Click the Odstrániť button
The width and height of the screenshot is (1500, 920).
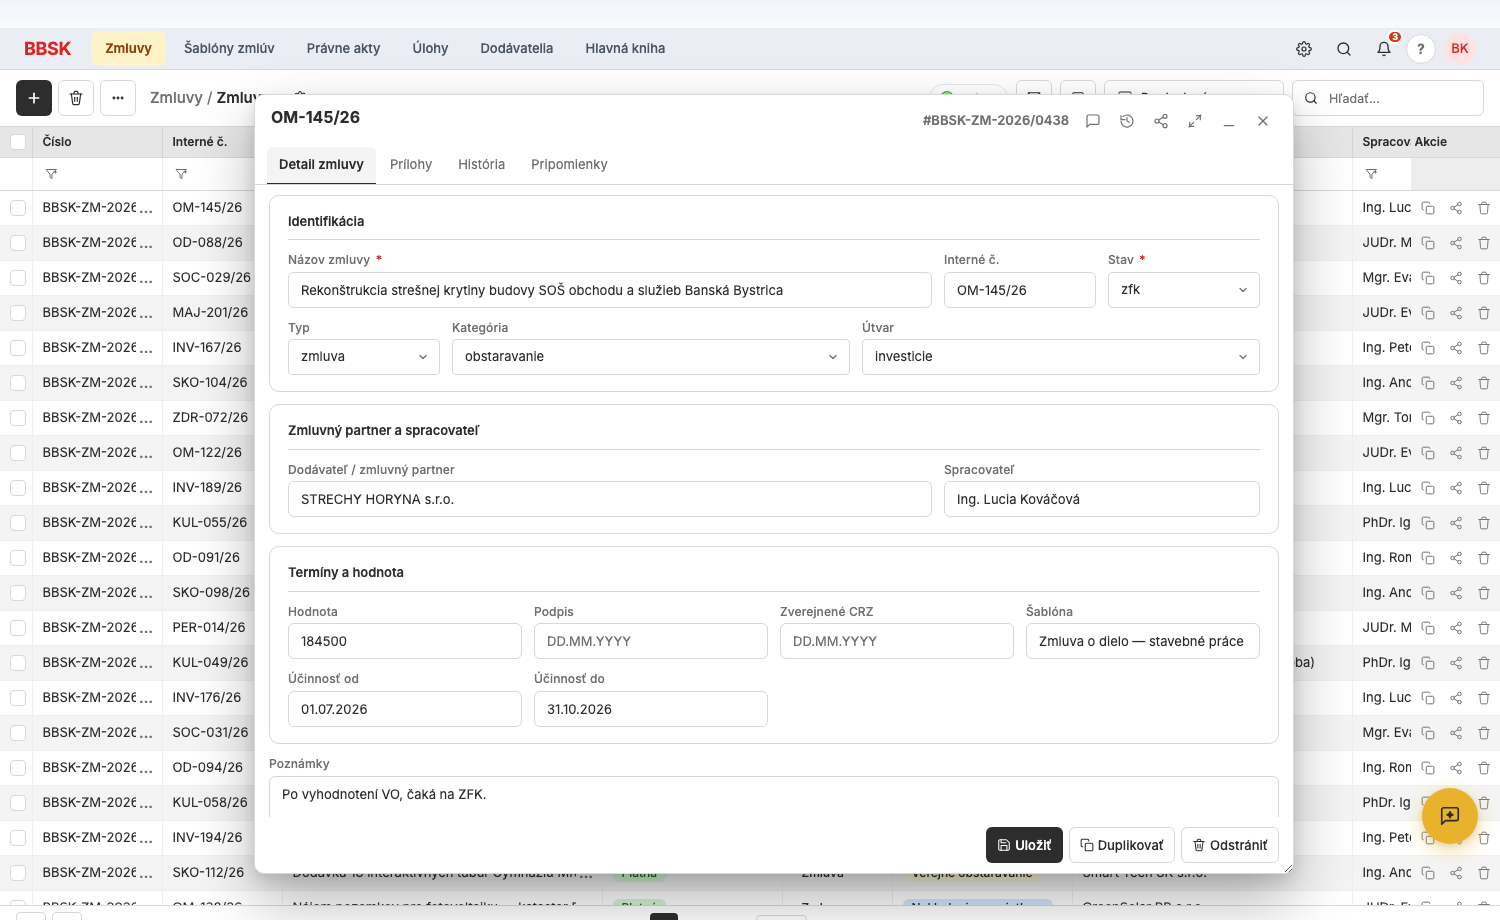pyautogui.click(x=1230, y=845)
